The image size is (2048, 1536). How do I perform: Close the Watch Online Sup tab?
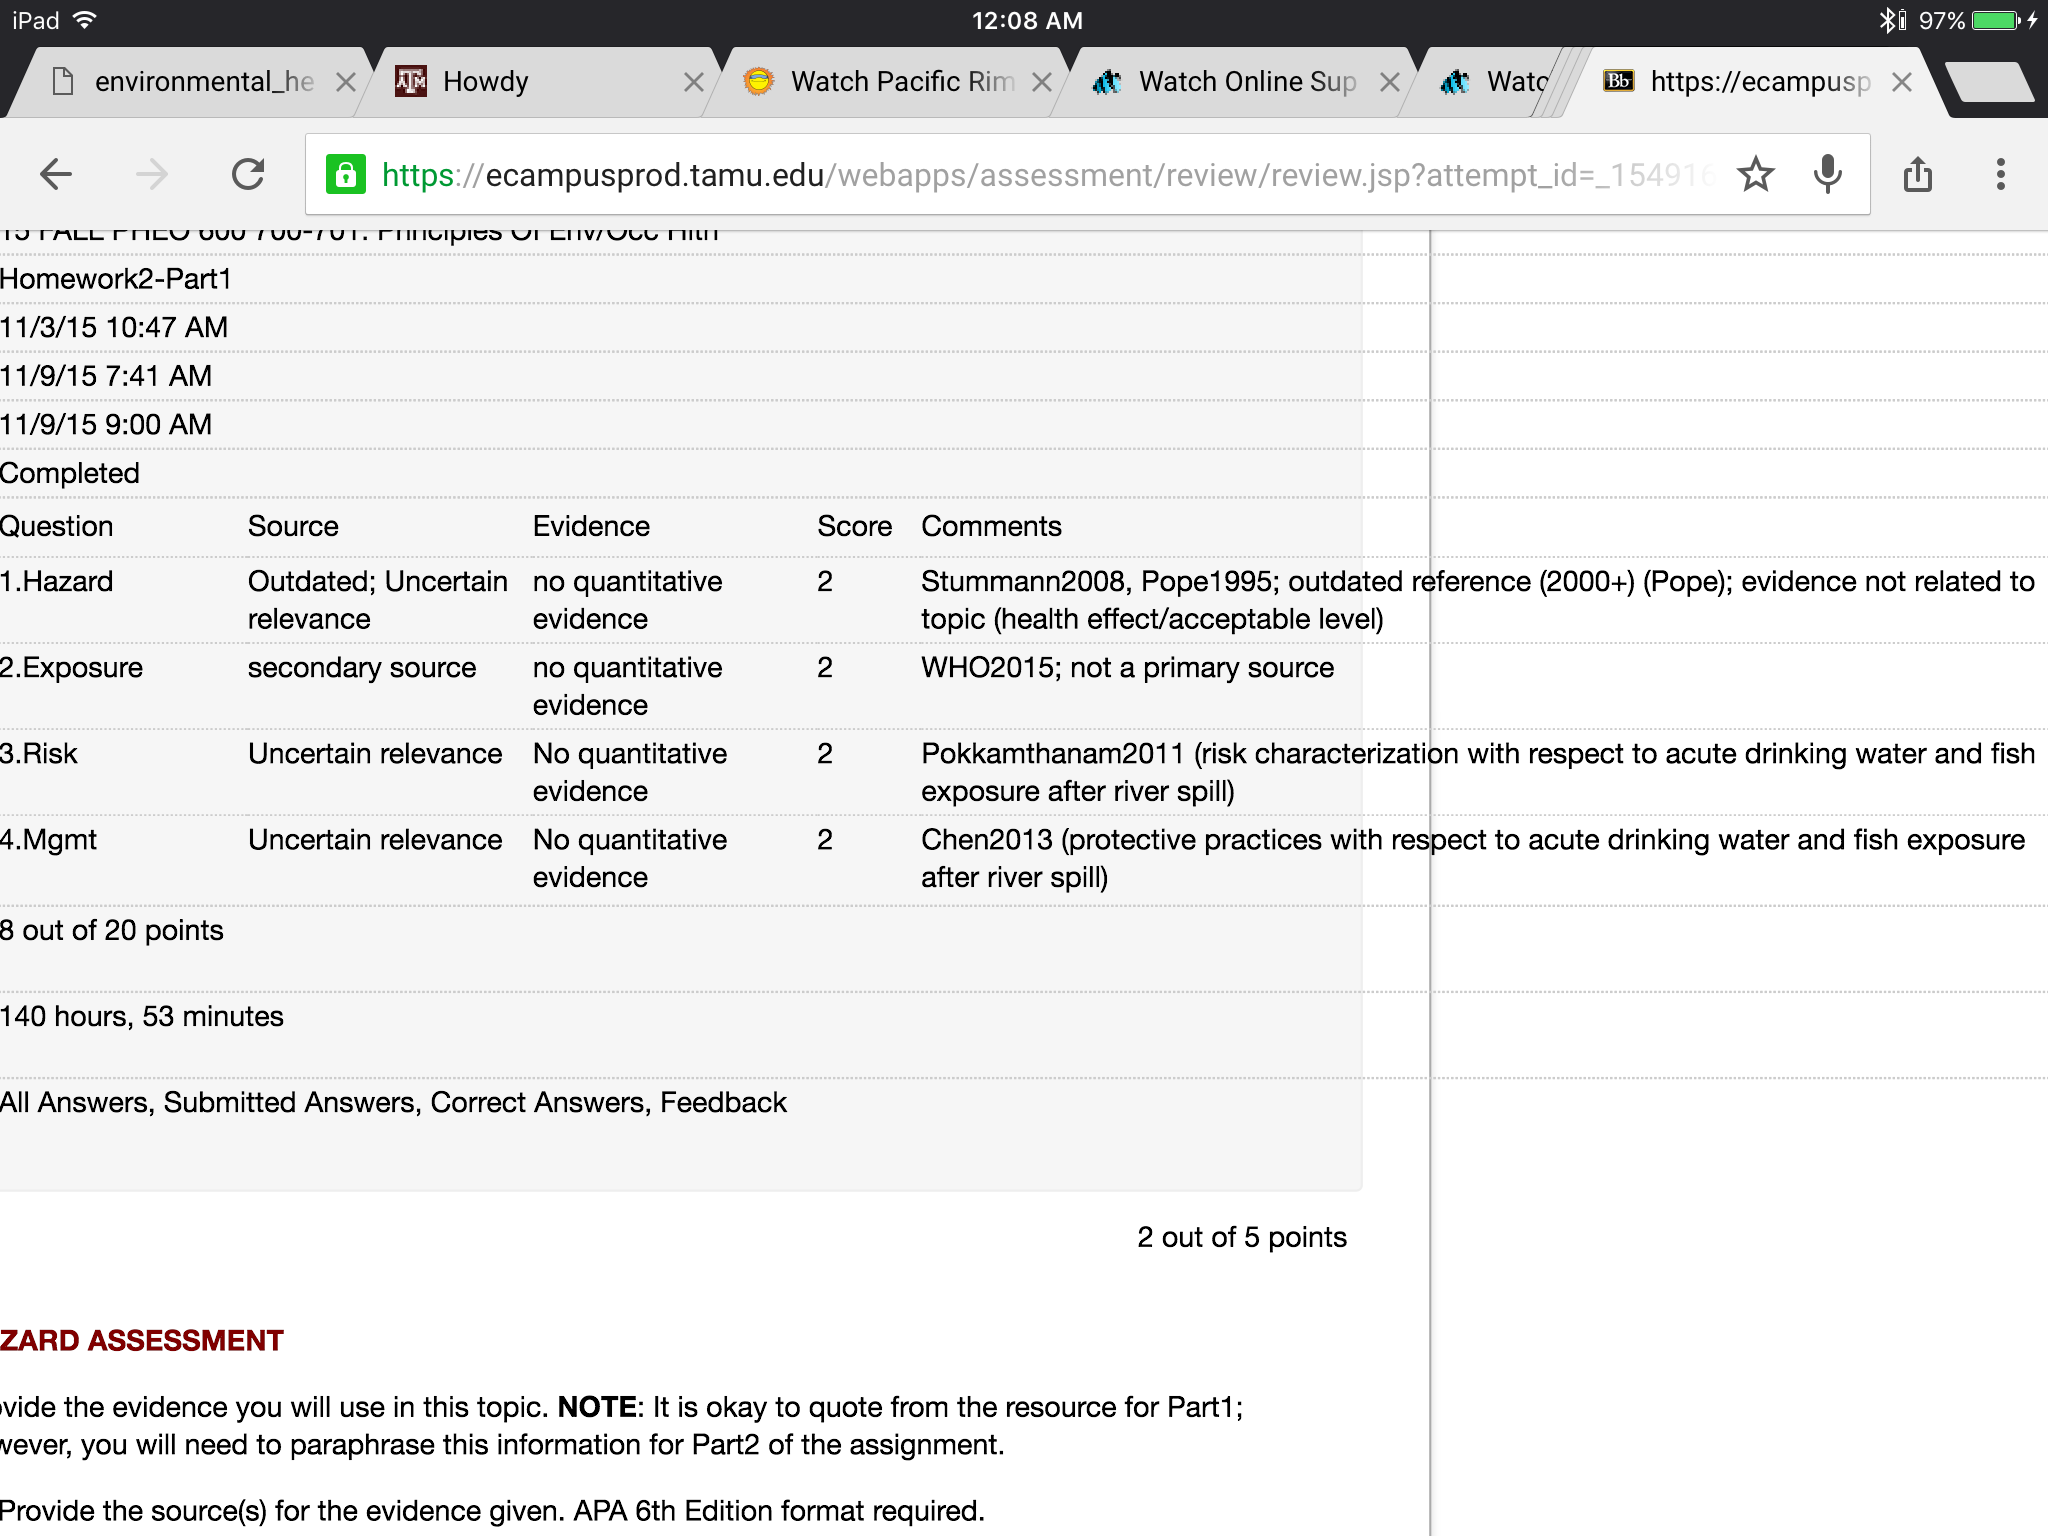[x=1389, y=82]
